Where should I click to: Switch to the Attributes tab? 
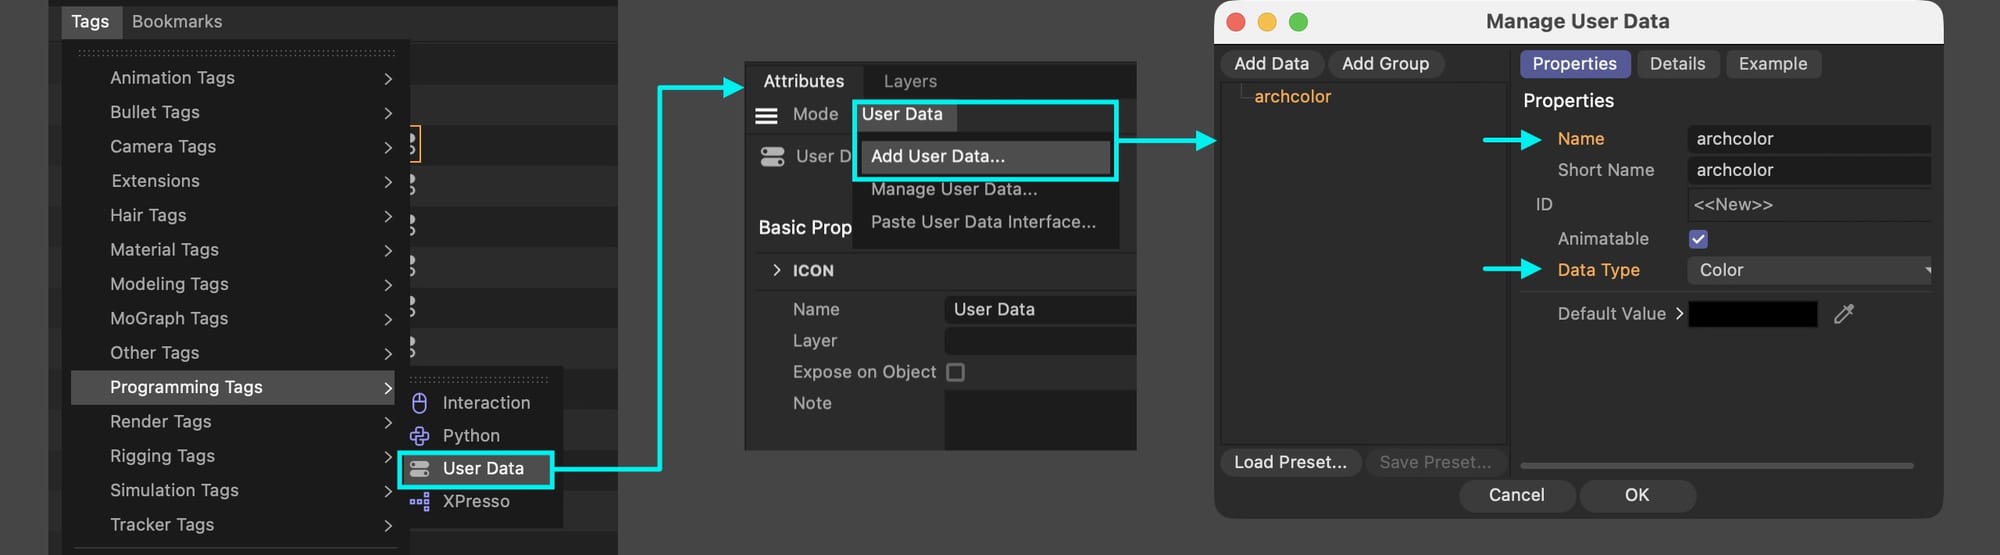804,82
